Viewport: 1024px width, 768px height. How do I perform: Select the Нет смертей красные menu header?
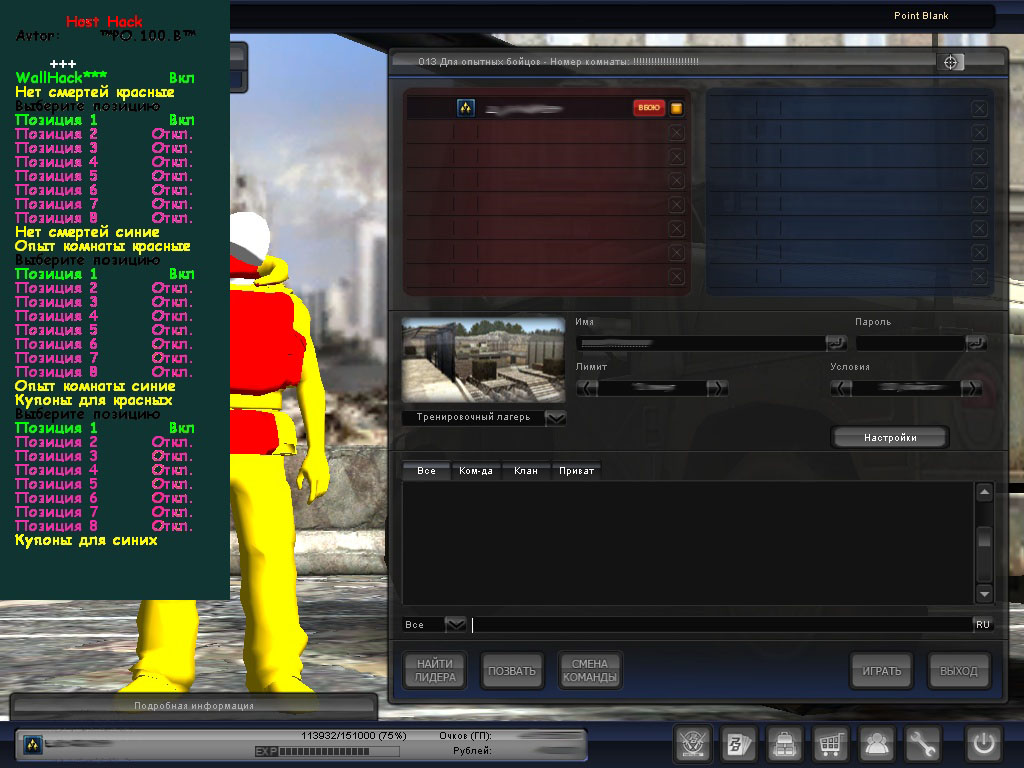coord(95,92)
